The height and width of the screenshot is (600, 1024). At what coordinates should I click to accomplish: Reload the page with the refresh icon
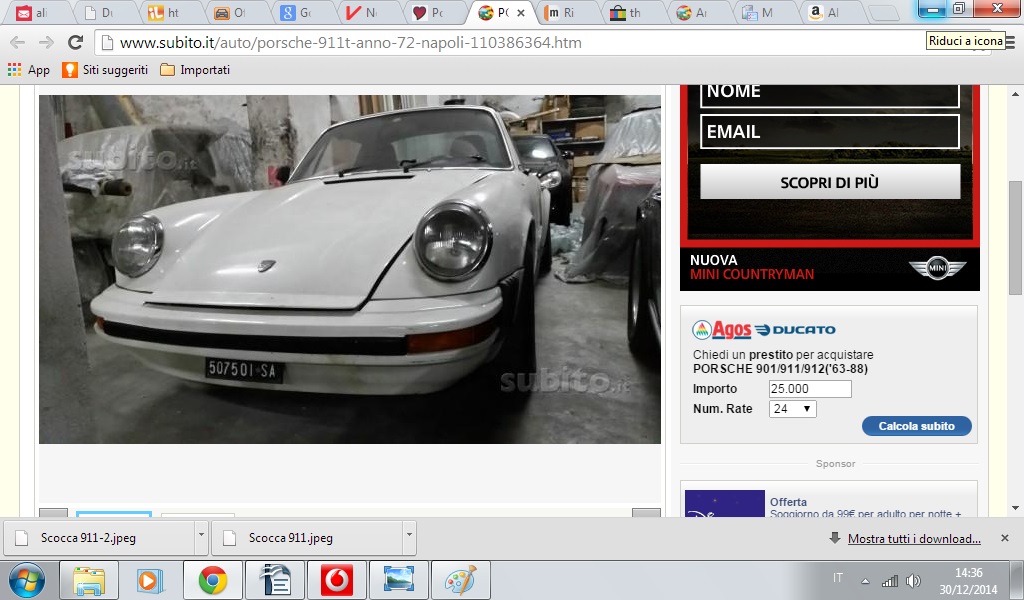[75, 43]
